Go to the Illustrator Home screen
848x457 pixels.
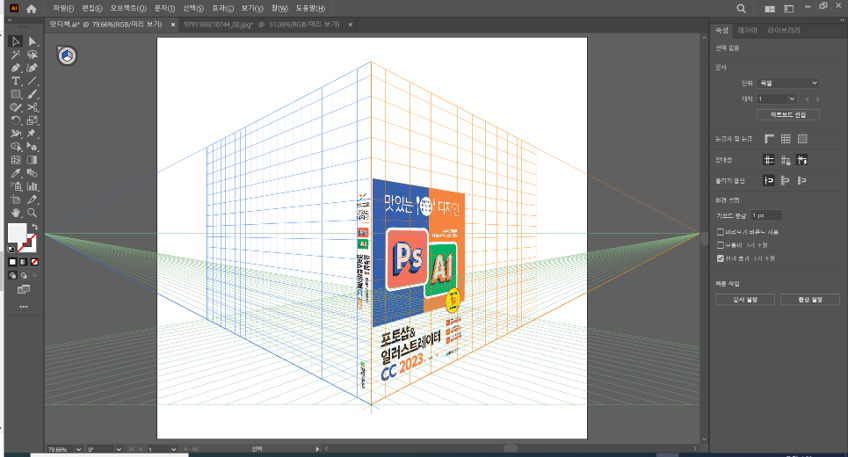pyautogui.click(x=31, y=8)
